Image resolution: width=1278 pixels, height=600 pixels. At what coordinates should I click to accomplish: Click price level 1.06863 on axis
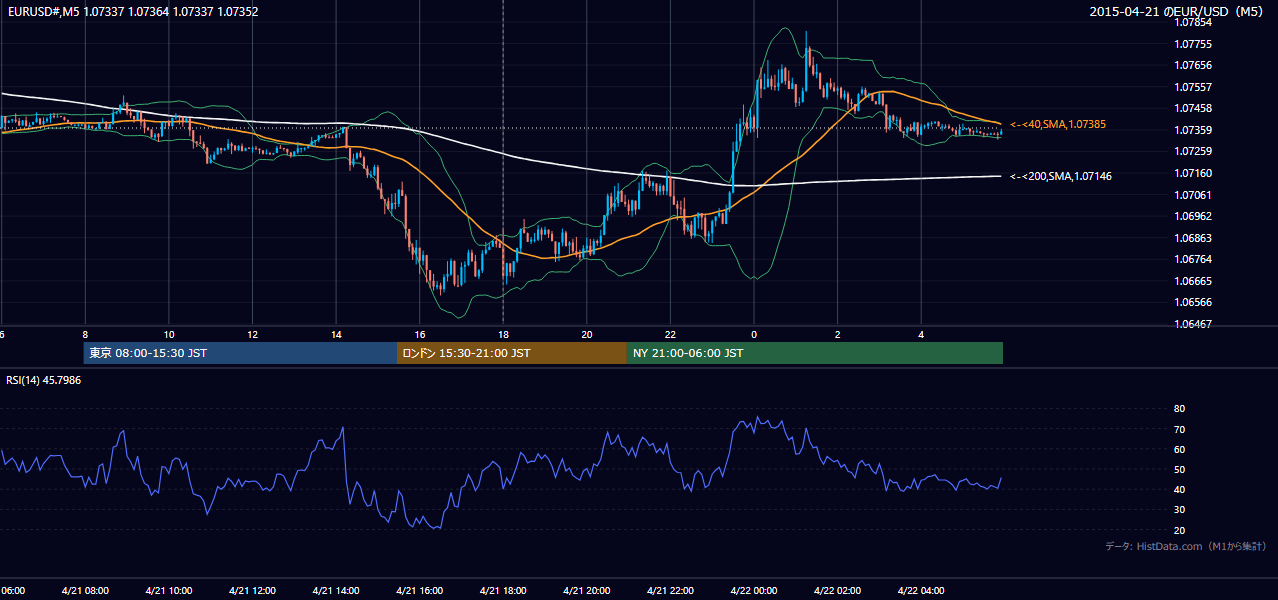[1194, 238]
